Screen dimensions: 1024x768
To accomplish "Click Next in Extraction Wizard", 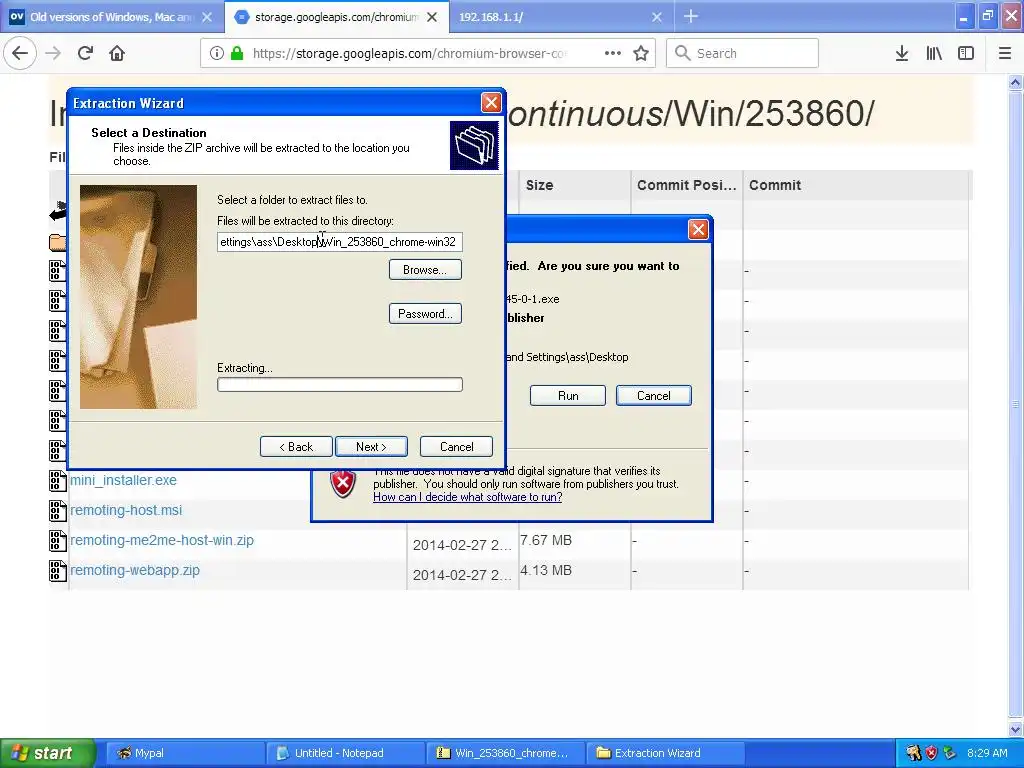I will coord(371,447).
